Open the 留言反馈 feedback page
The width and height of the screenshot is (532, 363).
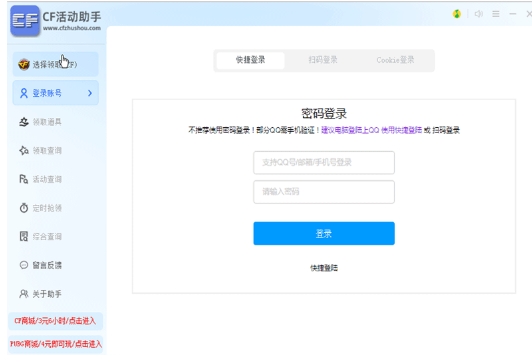[x=41, y=265]
